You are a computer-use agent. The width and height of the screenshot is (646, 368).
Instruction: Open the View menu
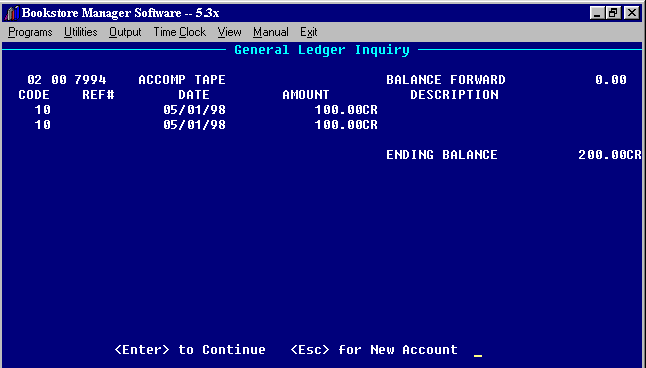point(229,32)
